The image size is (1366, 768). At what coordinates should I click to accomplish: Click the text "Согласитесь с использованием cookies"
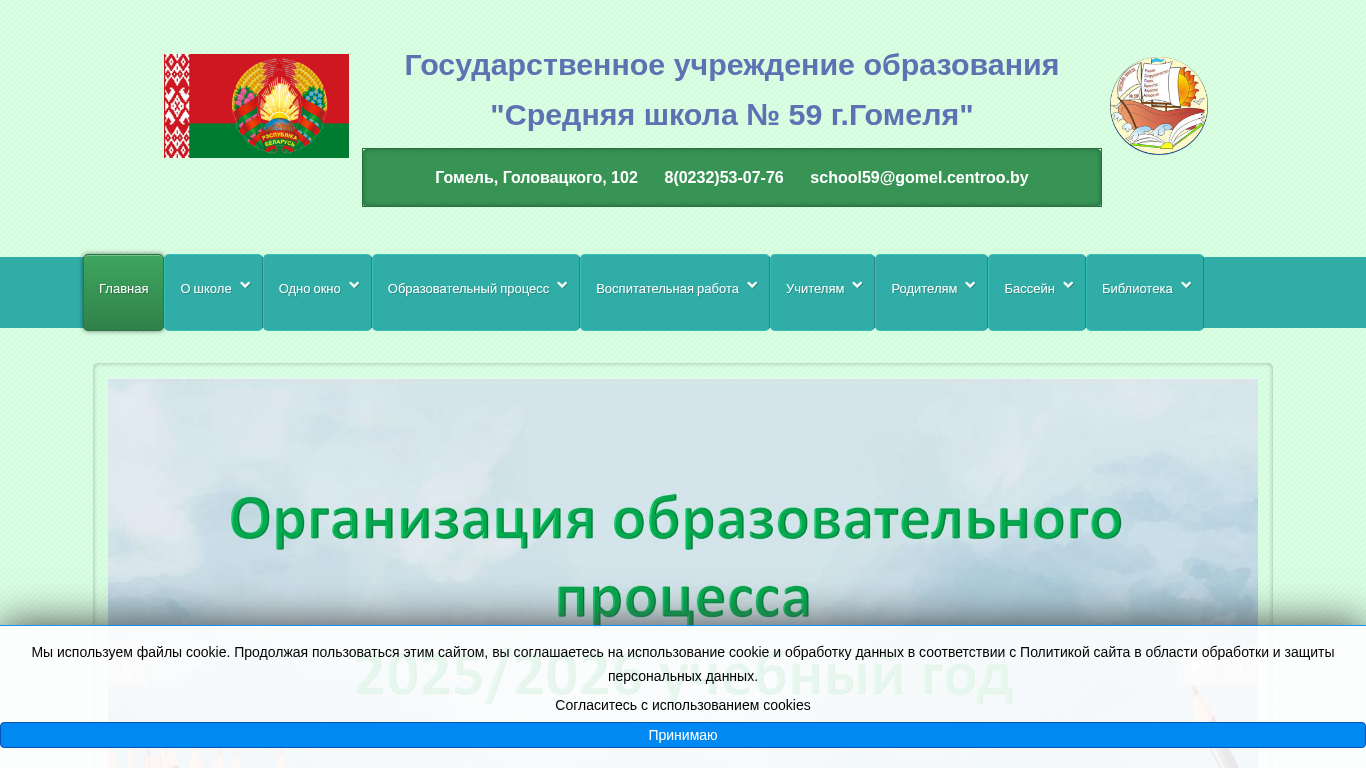[x=683, y=705]
